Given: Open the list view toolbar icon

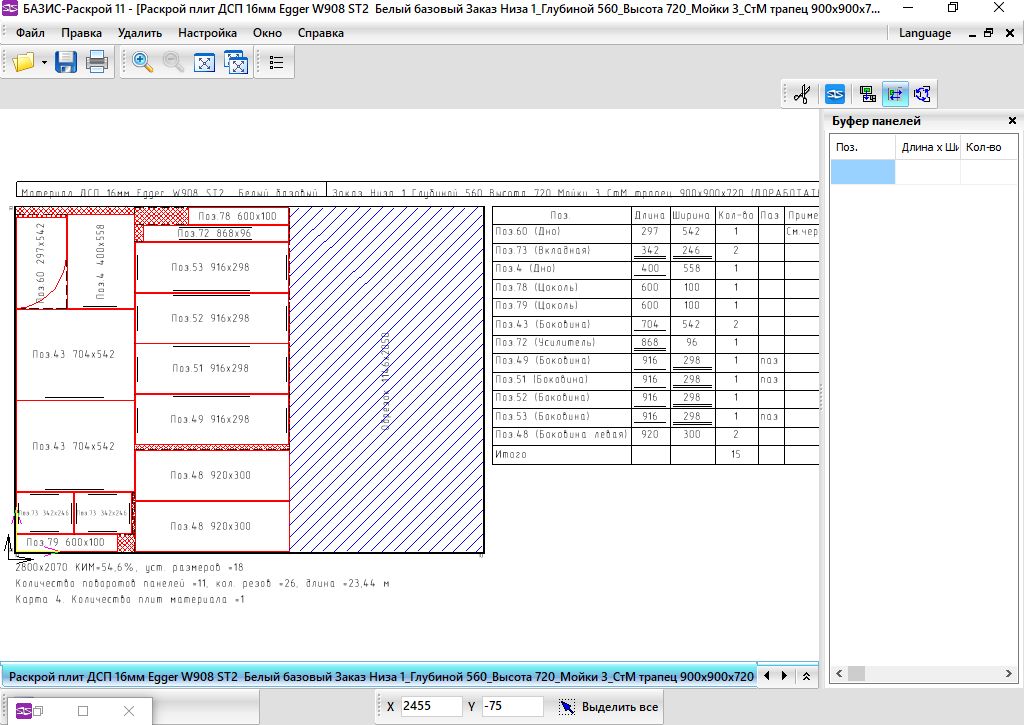Looking at the screenshot, I should pos(276,63).
